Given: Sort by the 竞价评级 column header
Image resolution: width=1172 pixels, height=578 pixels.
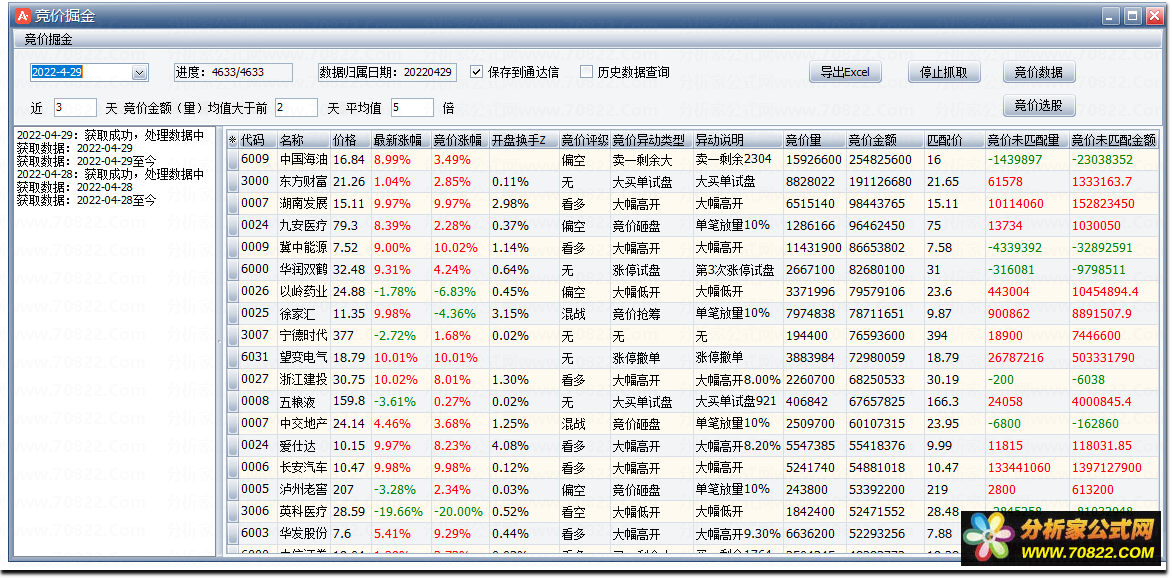Looking at the screenshot, I should coord(585,140).
